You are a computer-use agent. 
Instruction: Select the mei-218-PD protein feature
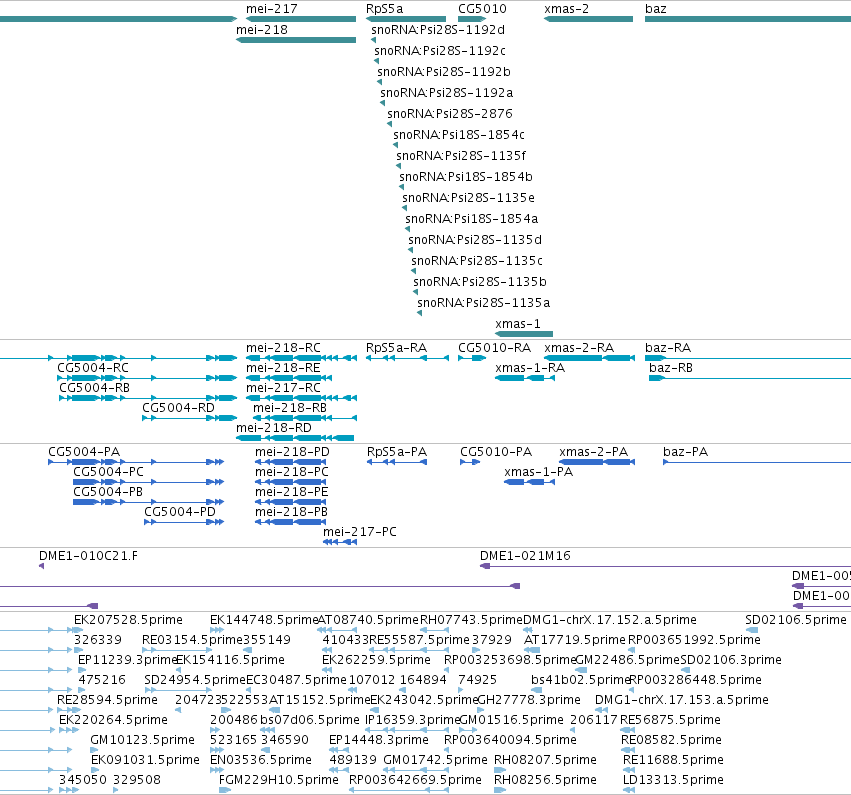(291, 462)
